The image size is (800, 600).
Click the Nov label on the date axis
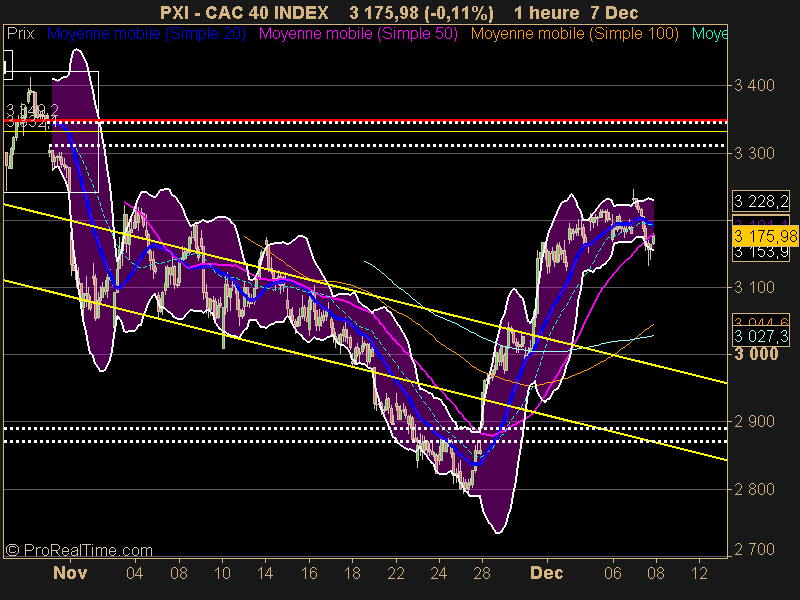[x=70, y=572]
